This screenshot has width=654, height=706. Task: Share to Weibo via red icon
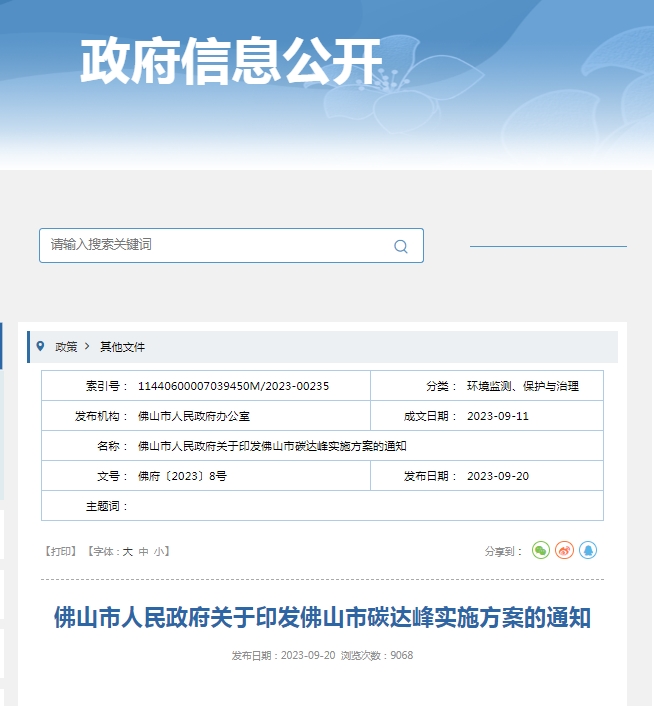(564, 550)
